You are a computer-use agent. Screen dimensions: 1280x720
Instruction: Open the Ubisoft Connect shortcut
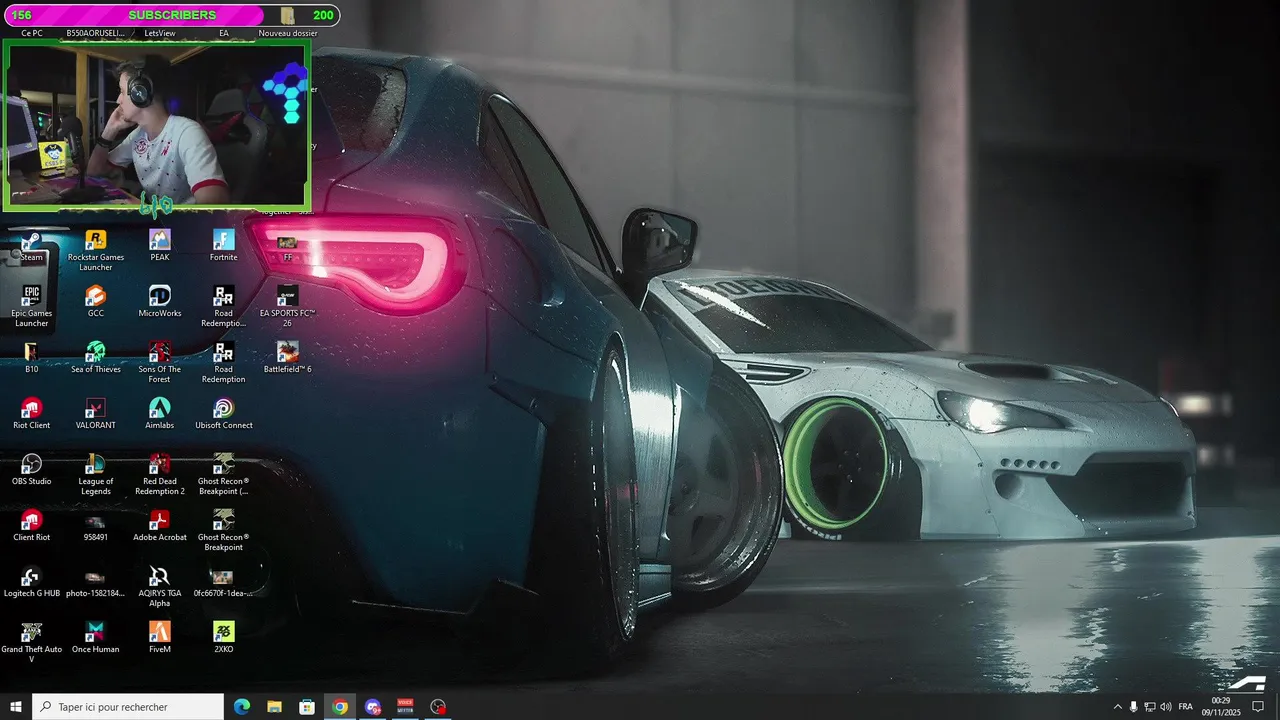click(x=224, y=414)
